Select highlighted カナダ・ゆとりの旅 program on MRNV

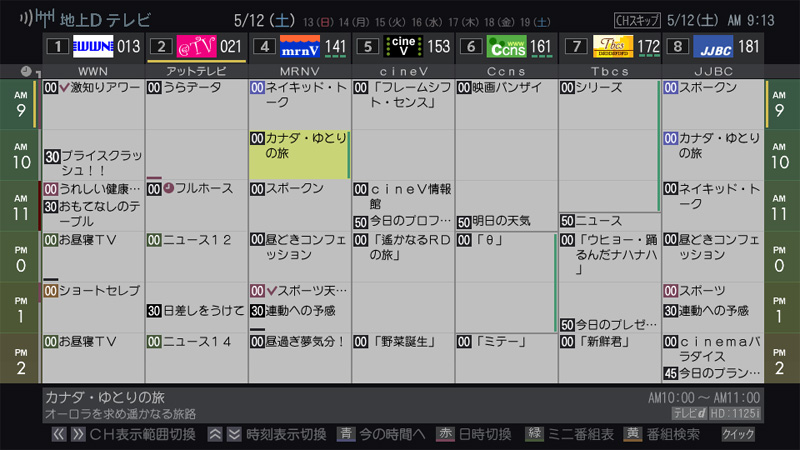(x=299, y=154)
